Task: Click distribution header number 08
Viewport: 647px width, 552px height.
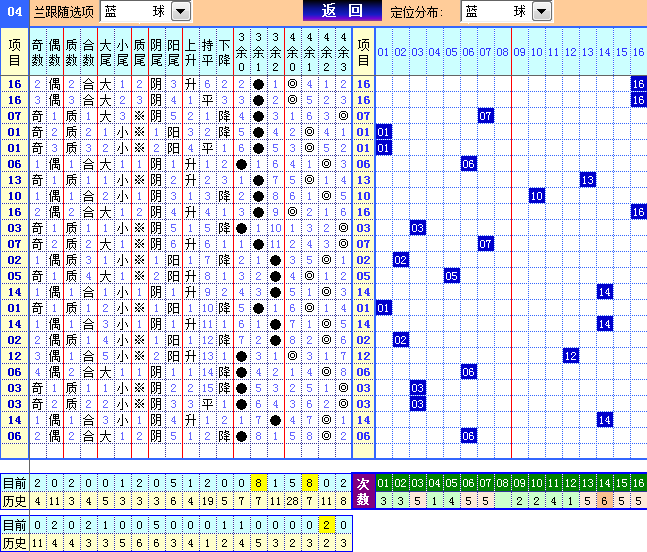Action: pos(502,52)
